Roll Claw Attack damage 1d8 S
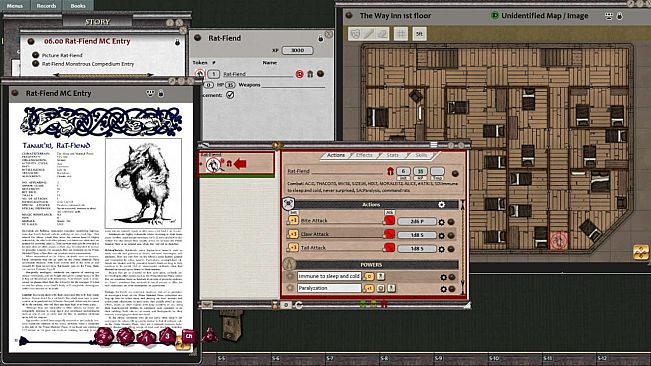The image size is (651, 366). pyautogui.click(x=417, y=235)
